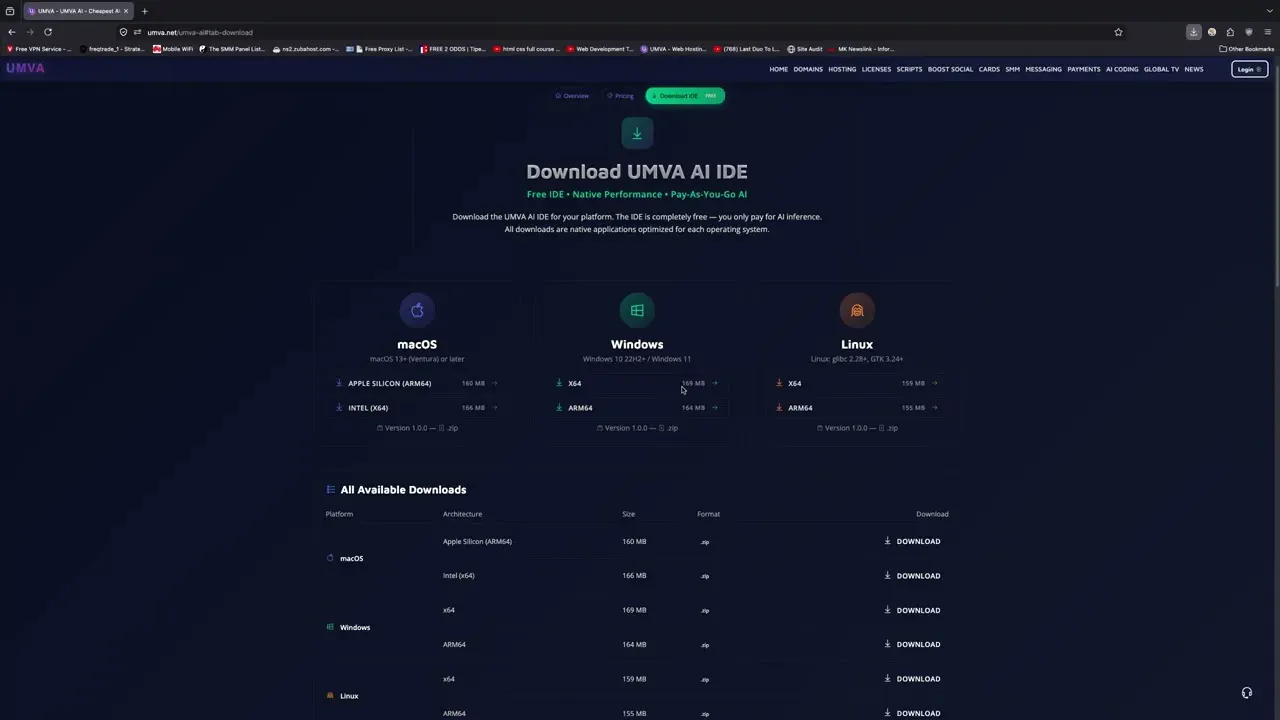Download macOS Intel (X64) from card
This screenshot has width=1280, height=720.
[417, 408]
